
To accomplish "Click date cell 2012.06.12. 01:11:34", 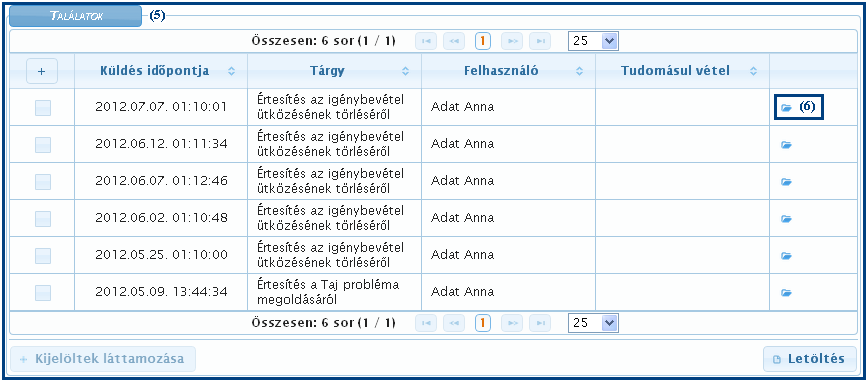I will tap(161, 144).
